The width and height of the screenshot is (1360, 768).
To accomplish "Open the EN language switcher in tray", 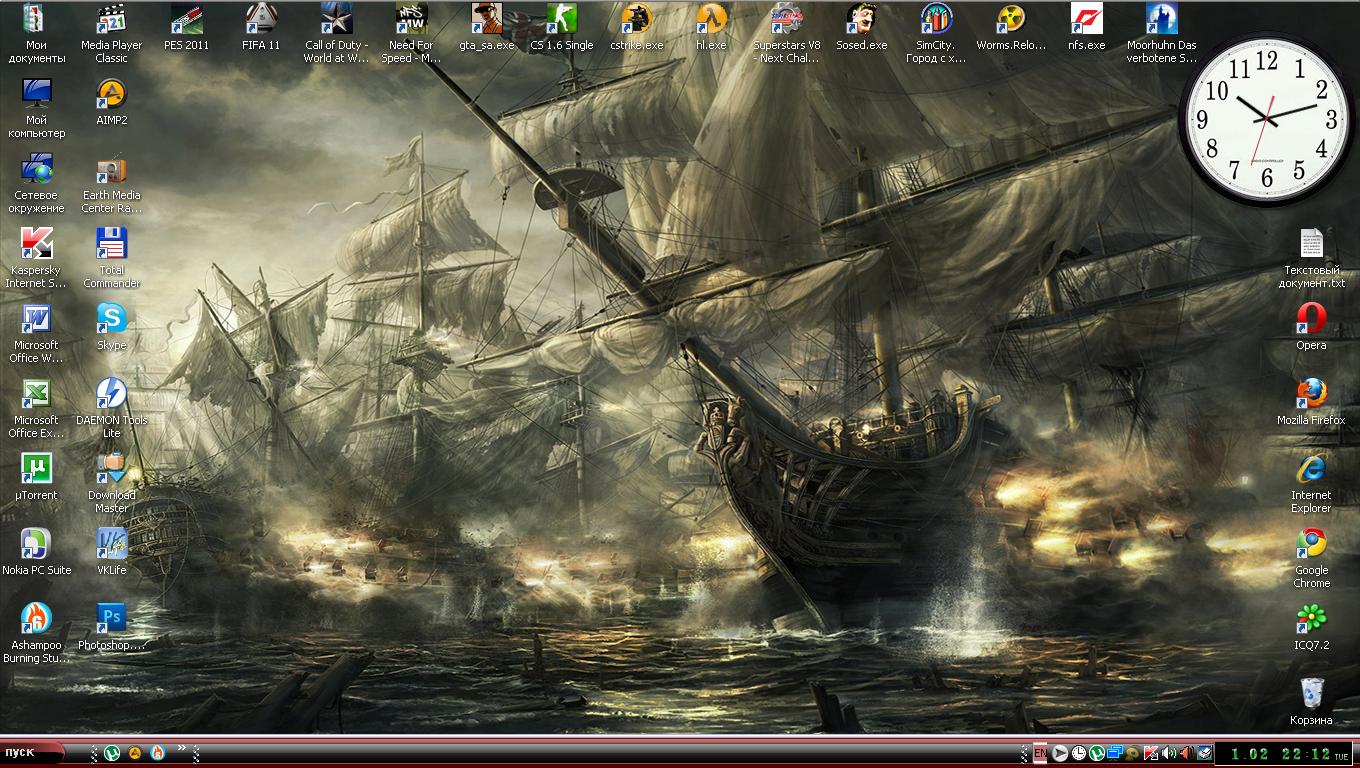I will tap(1040, 753).
